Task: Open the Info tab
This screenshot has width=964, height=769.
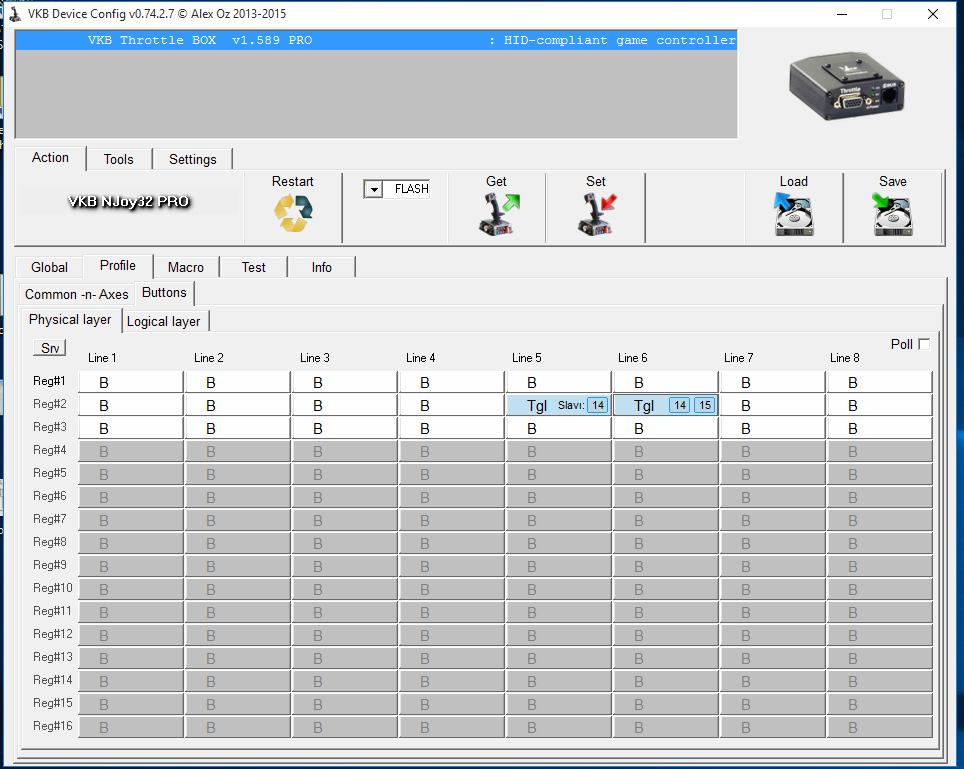Action: tap(322, 267)
